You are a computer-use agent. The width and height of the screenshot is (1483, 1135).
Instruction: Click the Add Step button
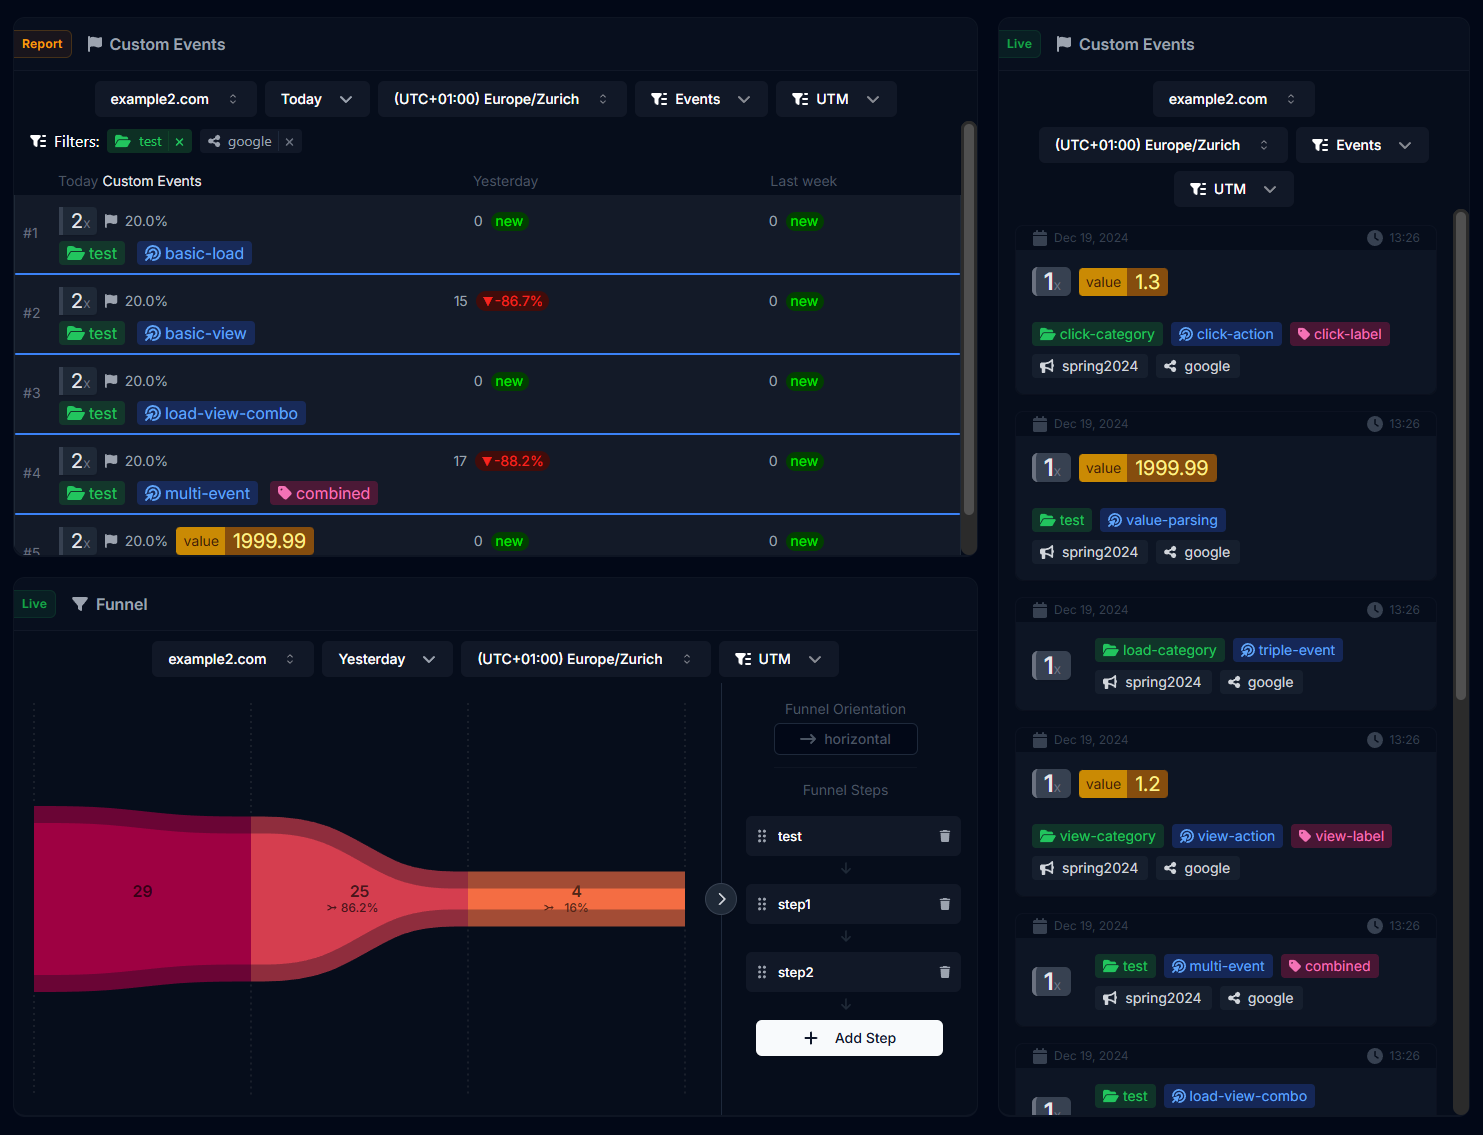(x=849, y=1038)
